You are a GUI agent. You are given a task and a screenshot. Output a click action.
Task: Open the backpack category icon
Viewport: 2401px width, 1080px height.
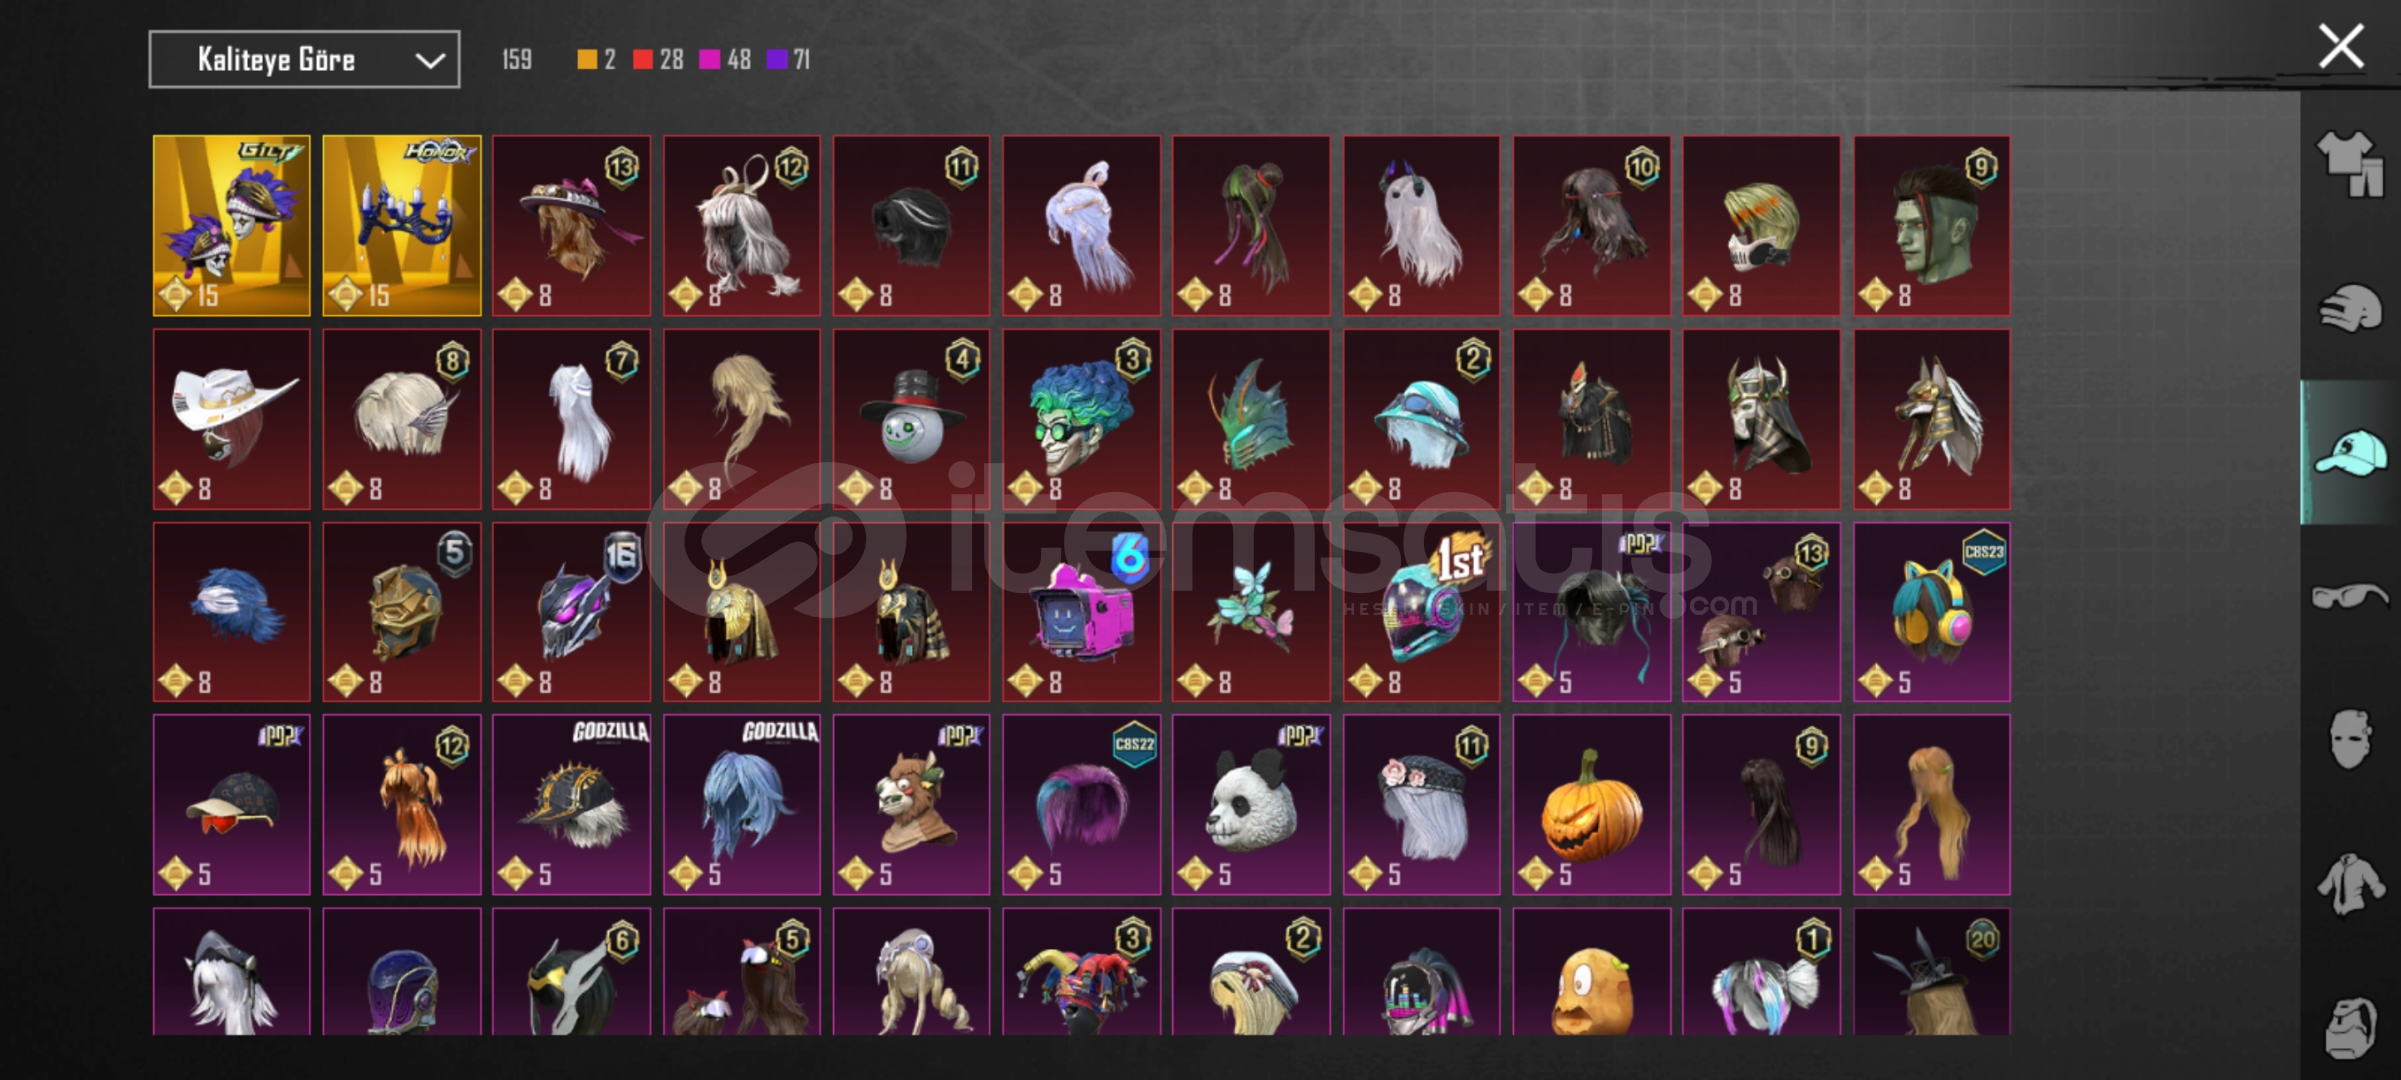[2349, 1027]
